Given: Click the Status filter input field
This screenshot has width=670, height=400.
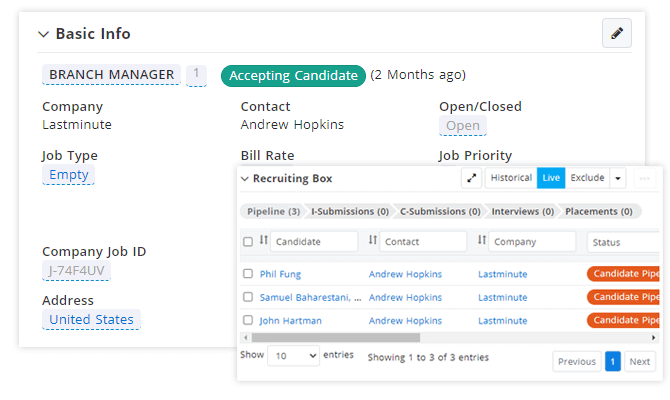Looking at the screenshot, I should coord(623,242).
